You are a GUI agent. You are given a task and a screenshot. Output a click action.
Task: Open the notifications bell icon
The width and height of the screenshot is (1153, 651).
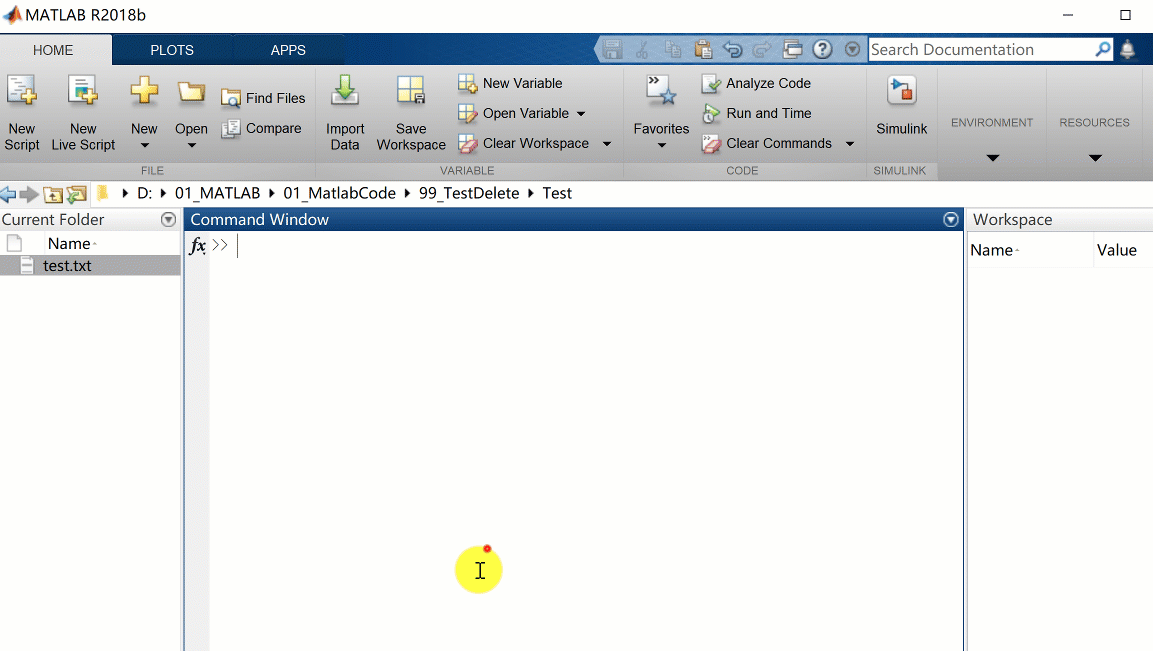1127,49
